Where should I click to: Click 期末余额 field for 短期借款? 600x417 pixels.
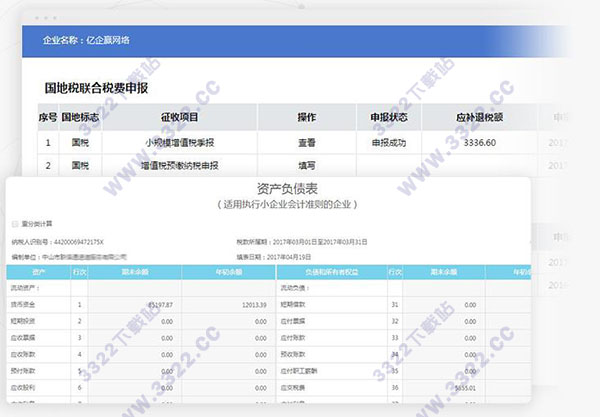pyautogui.click(x=444, y=305)
